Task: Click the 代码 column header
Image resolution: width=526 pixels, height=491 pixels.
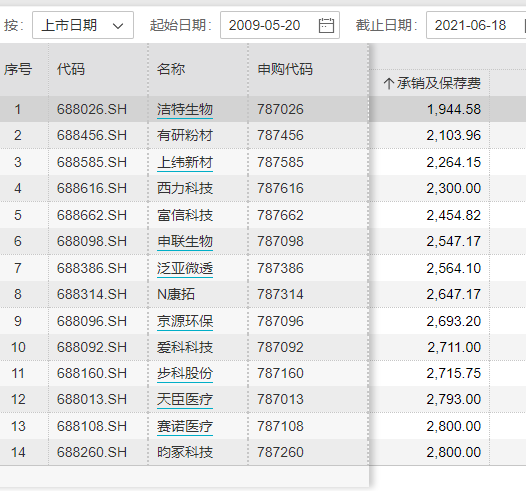Action: (71, 69)
